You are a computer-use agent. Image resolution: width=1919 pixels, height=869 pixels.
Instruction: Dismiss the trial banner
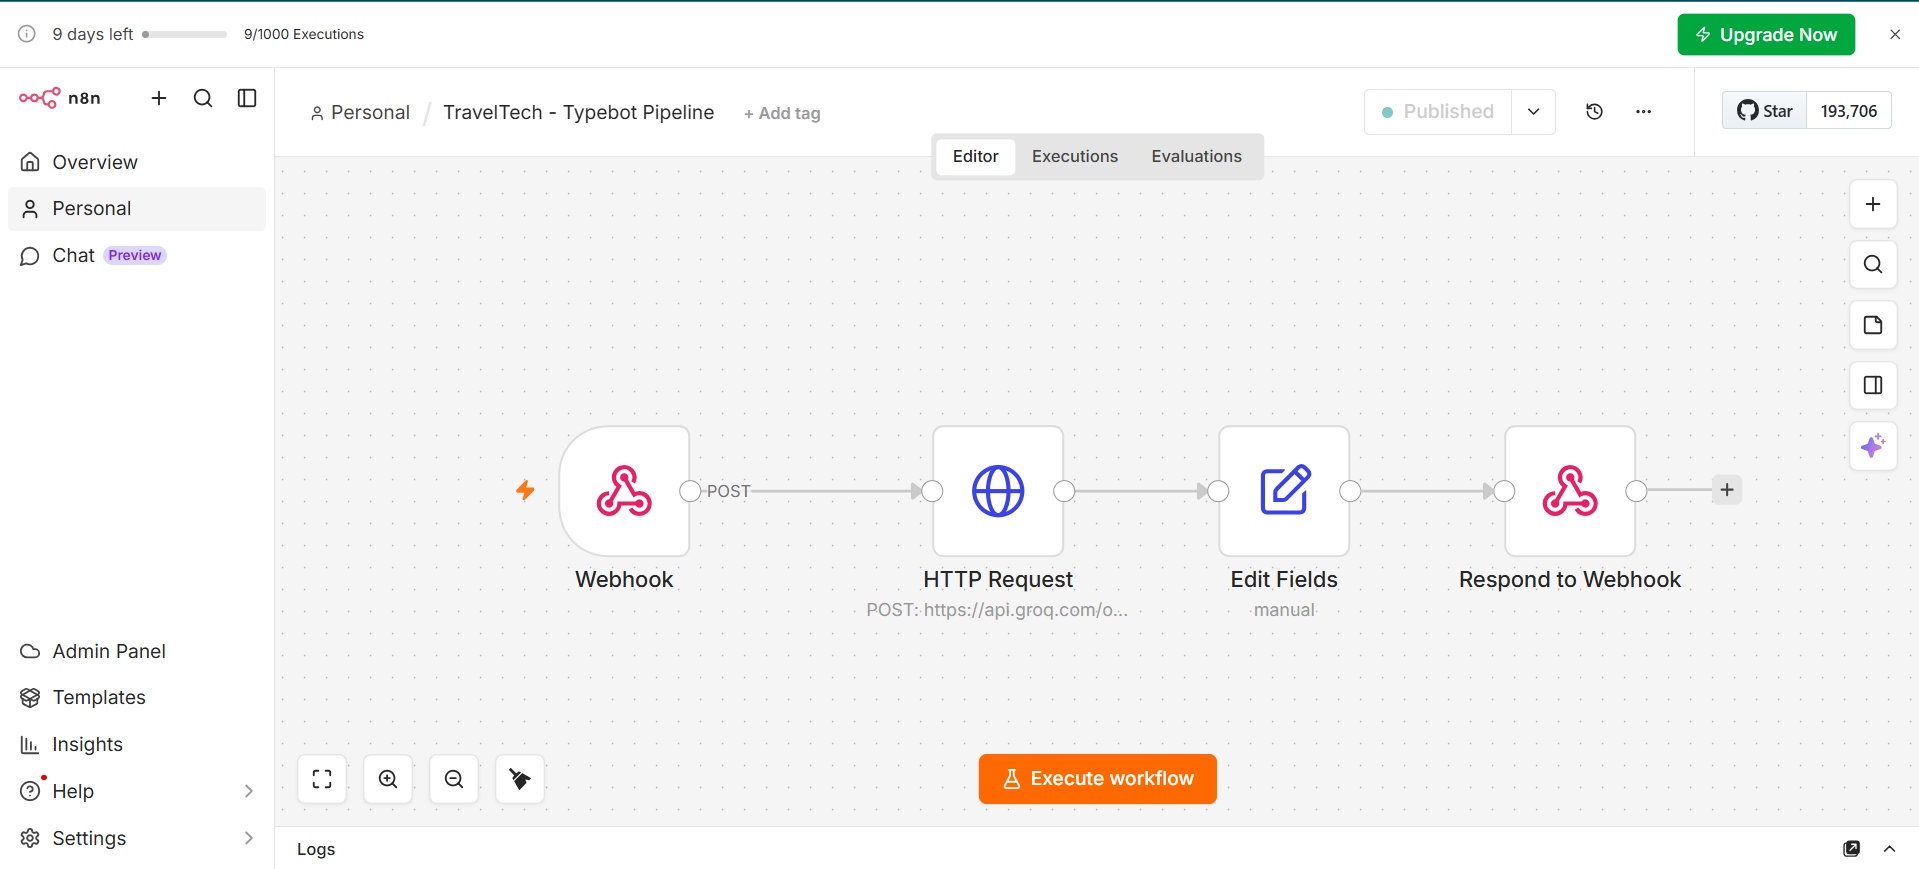click(1895, 34)
